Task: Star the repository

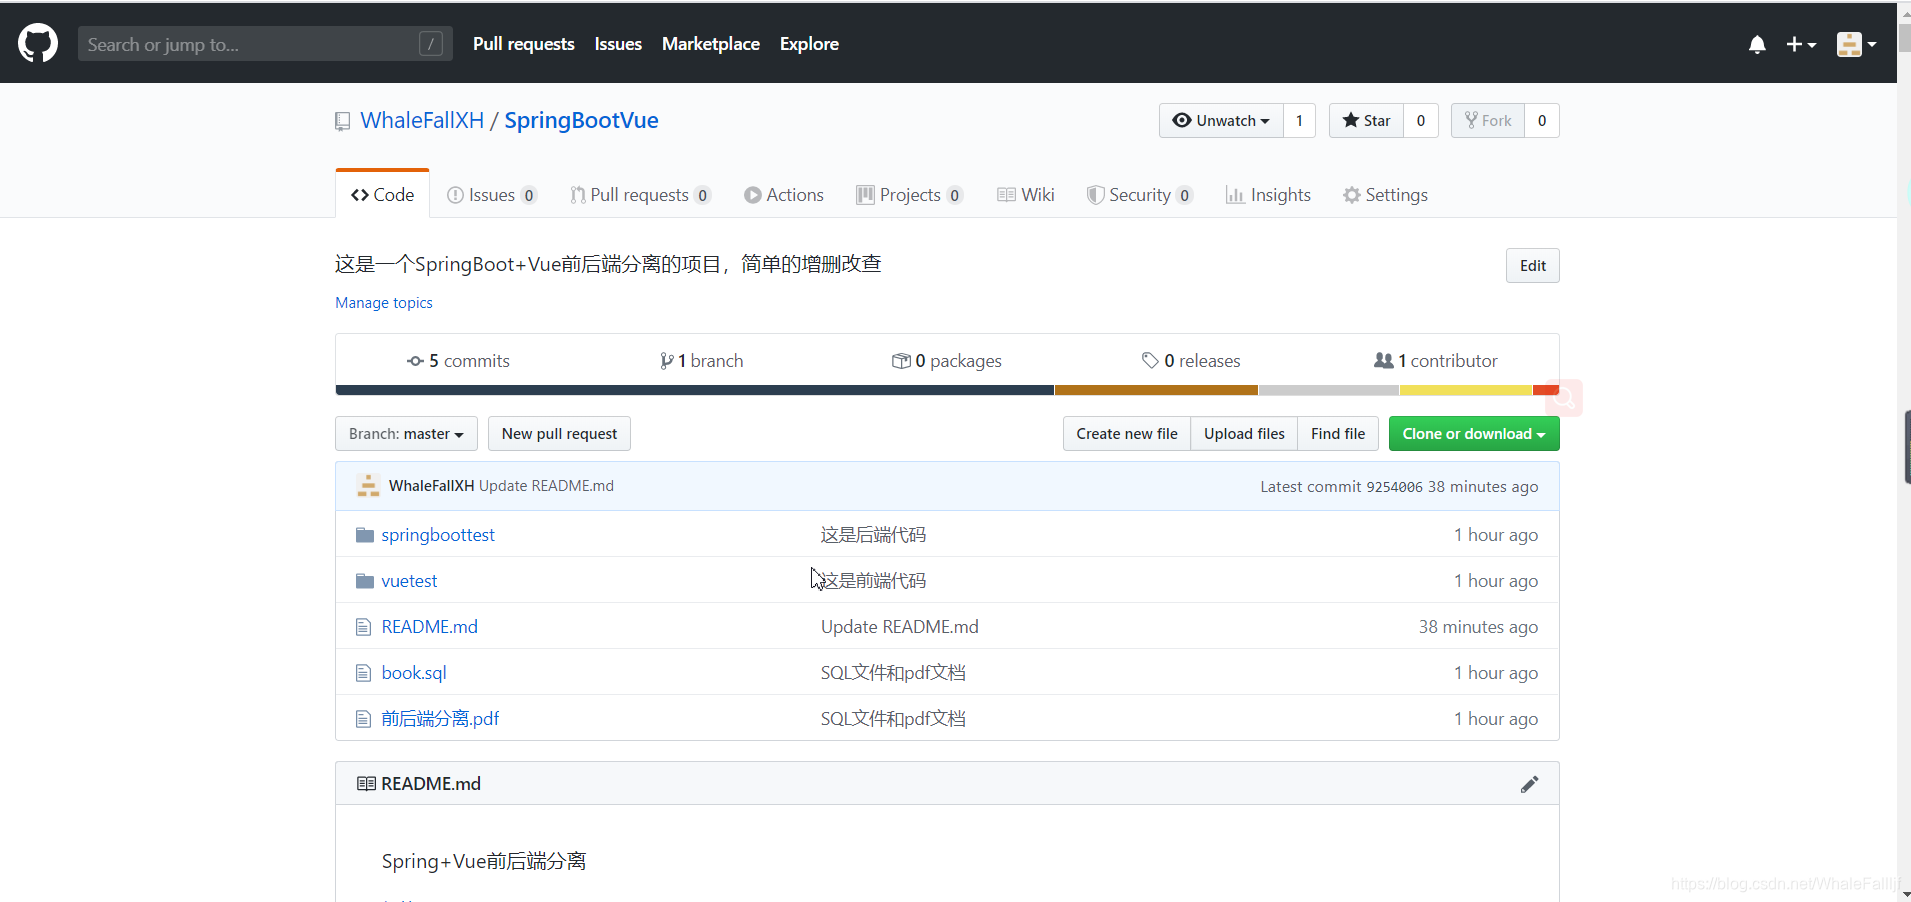Action: coord(1366,120)
